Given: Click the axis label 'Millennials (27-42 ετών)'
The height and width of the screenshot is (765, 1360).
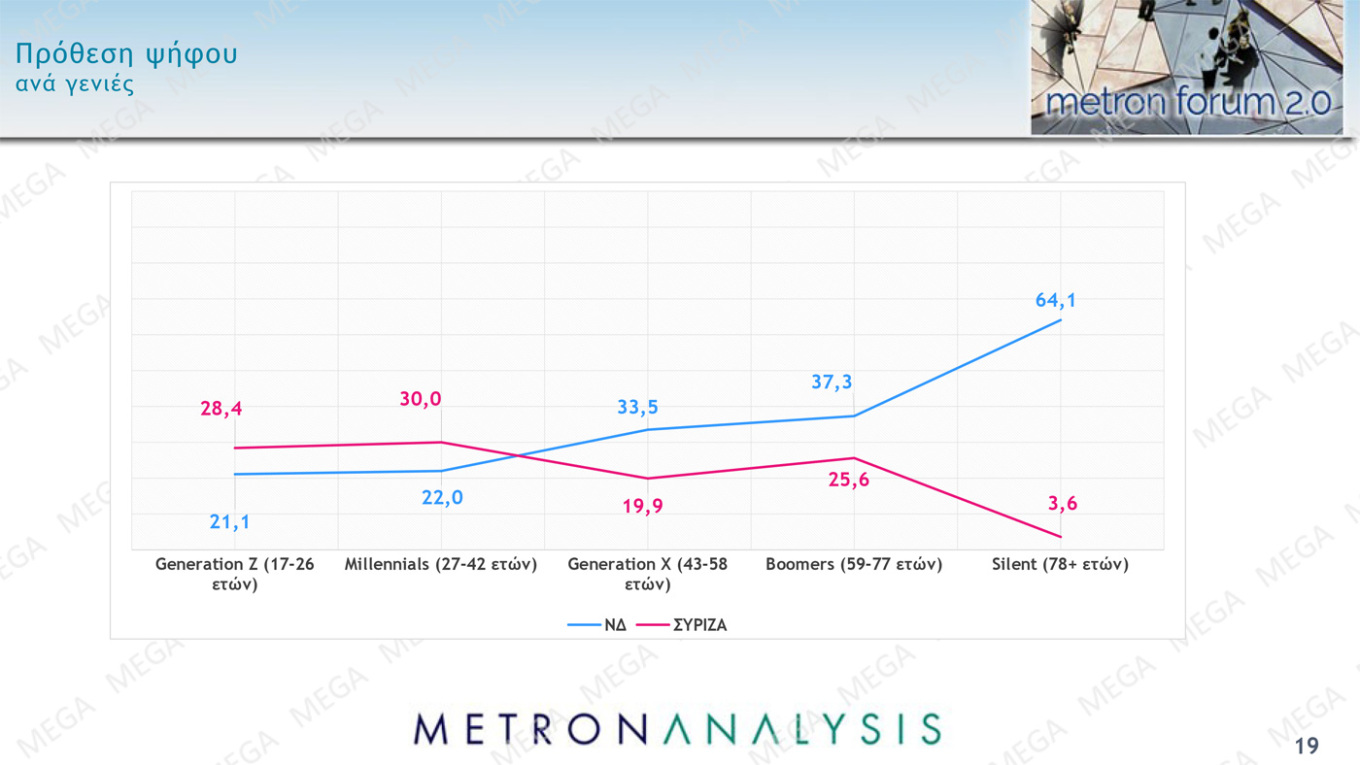Looking at the screenshot, I should (441, 565).
